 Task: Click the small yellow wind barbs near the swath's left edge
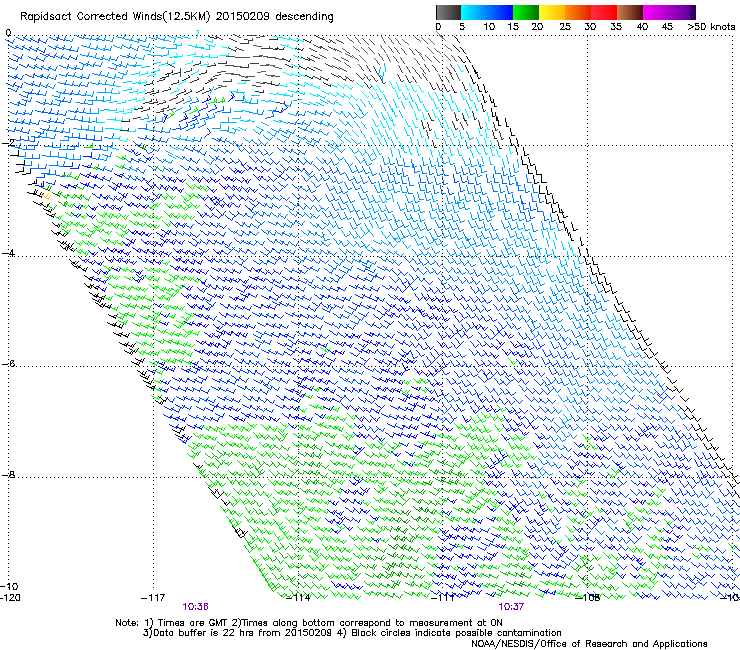45,195
